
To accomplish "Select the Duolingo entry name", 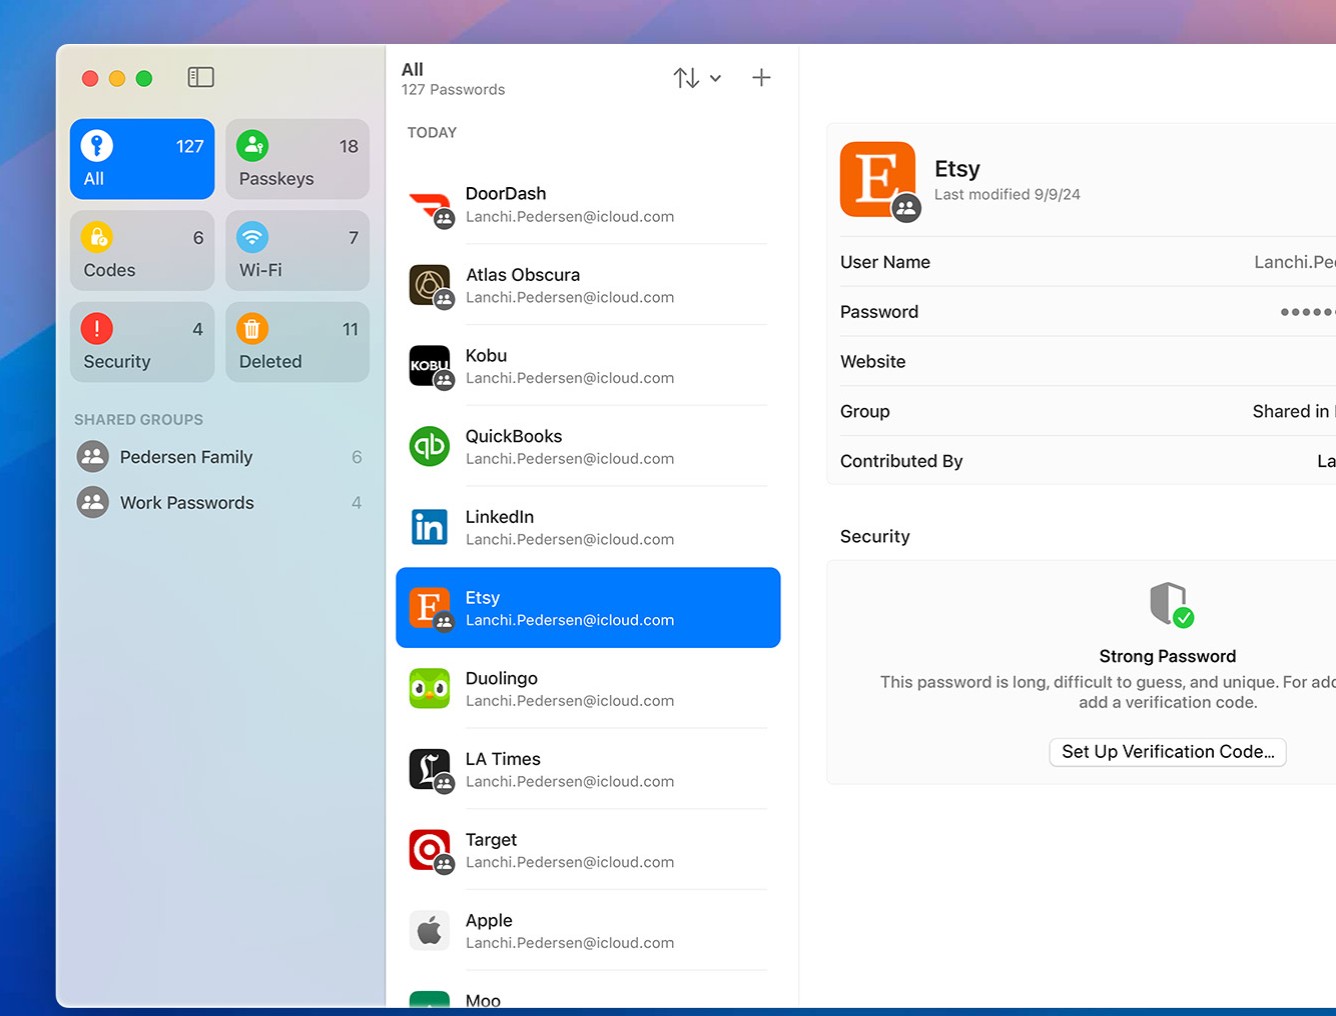I will tap(502, 678).
